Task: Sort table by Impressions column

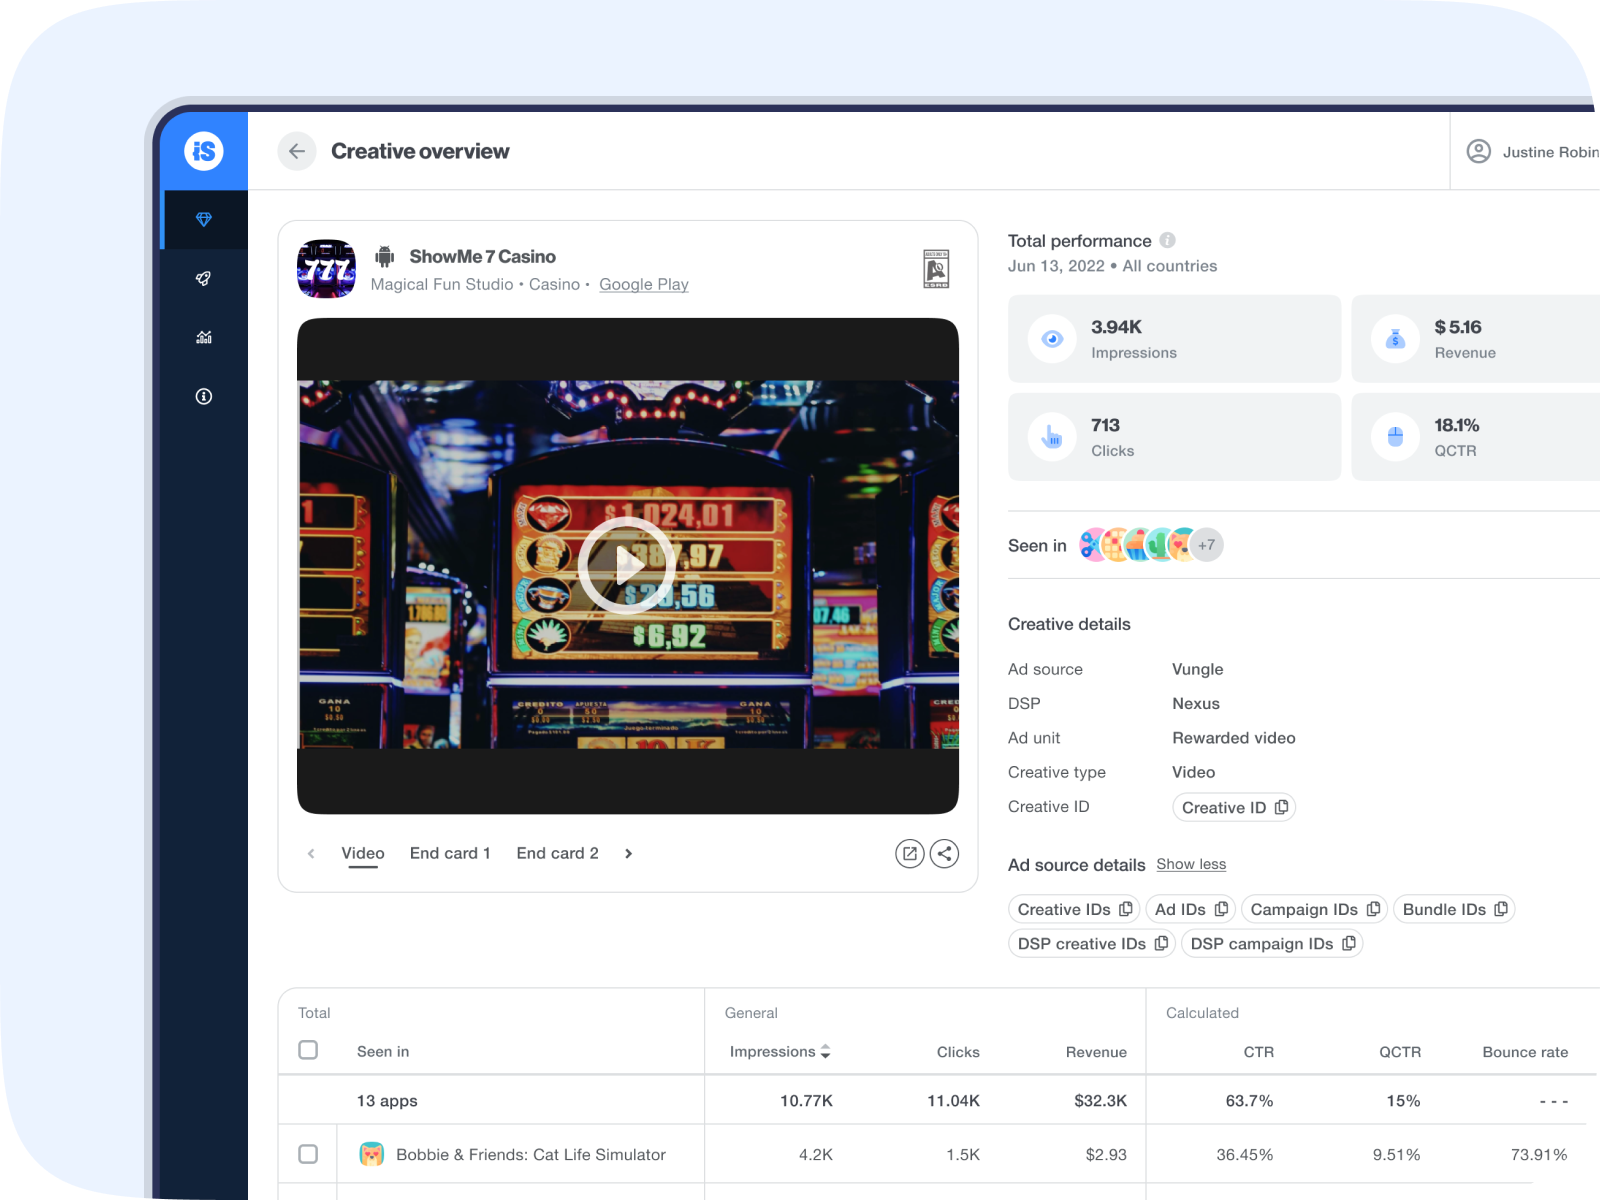Action: point(780,1051)
